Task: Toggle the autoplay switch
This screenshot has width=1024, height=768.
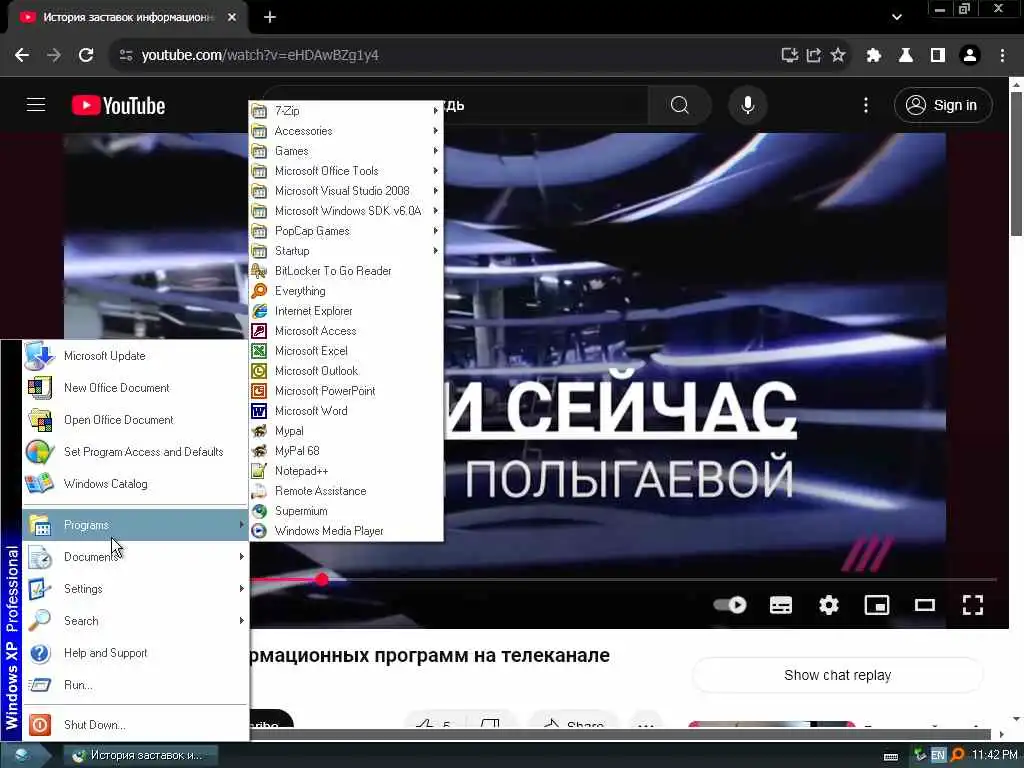Action: (x=729, y=605)
